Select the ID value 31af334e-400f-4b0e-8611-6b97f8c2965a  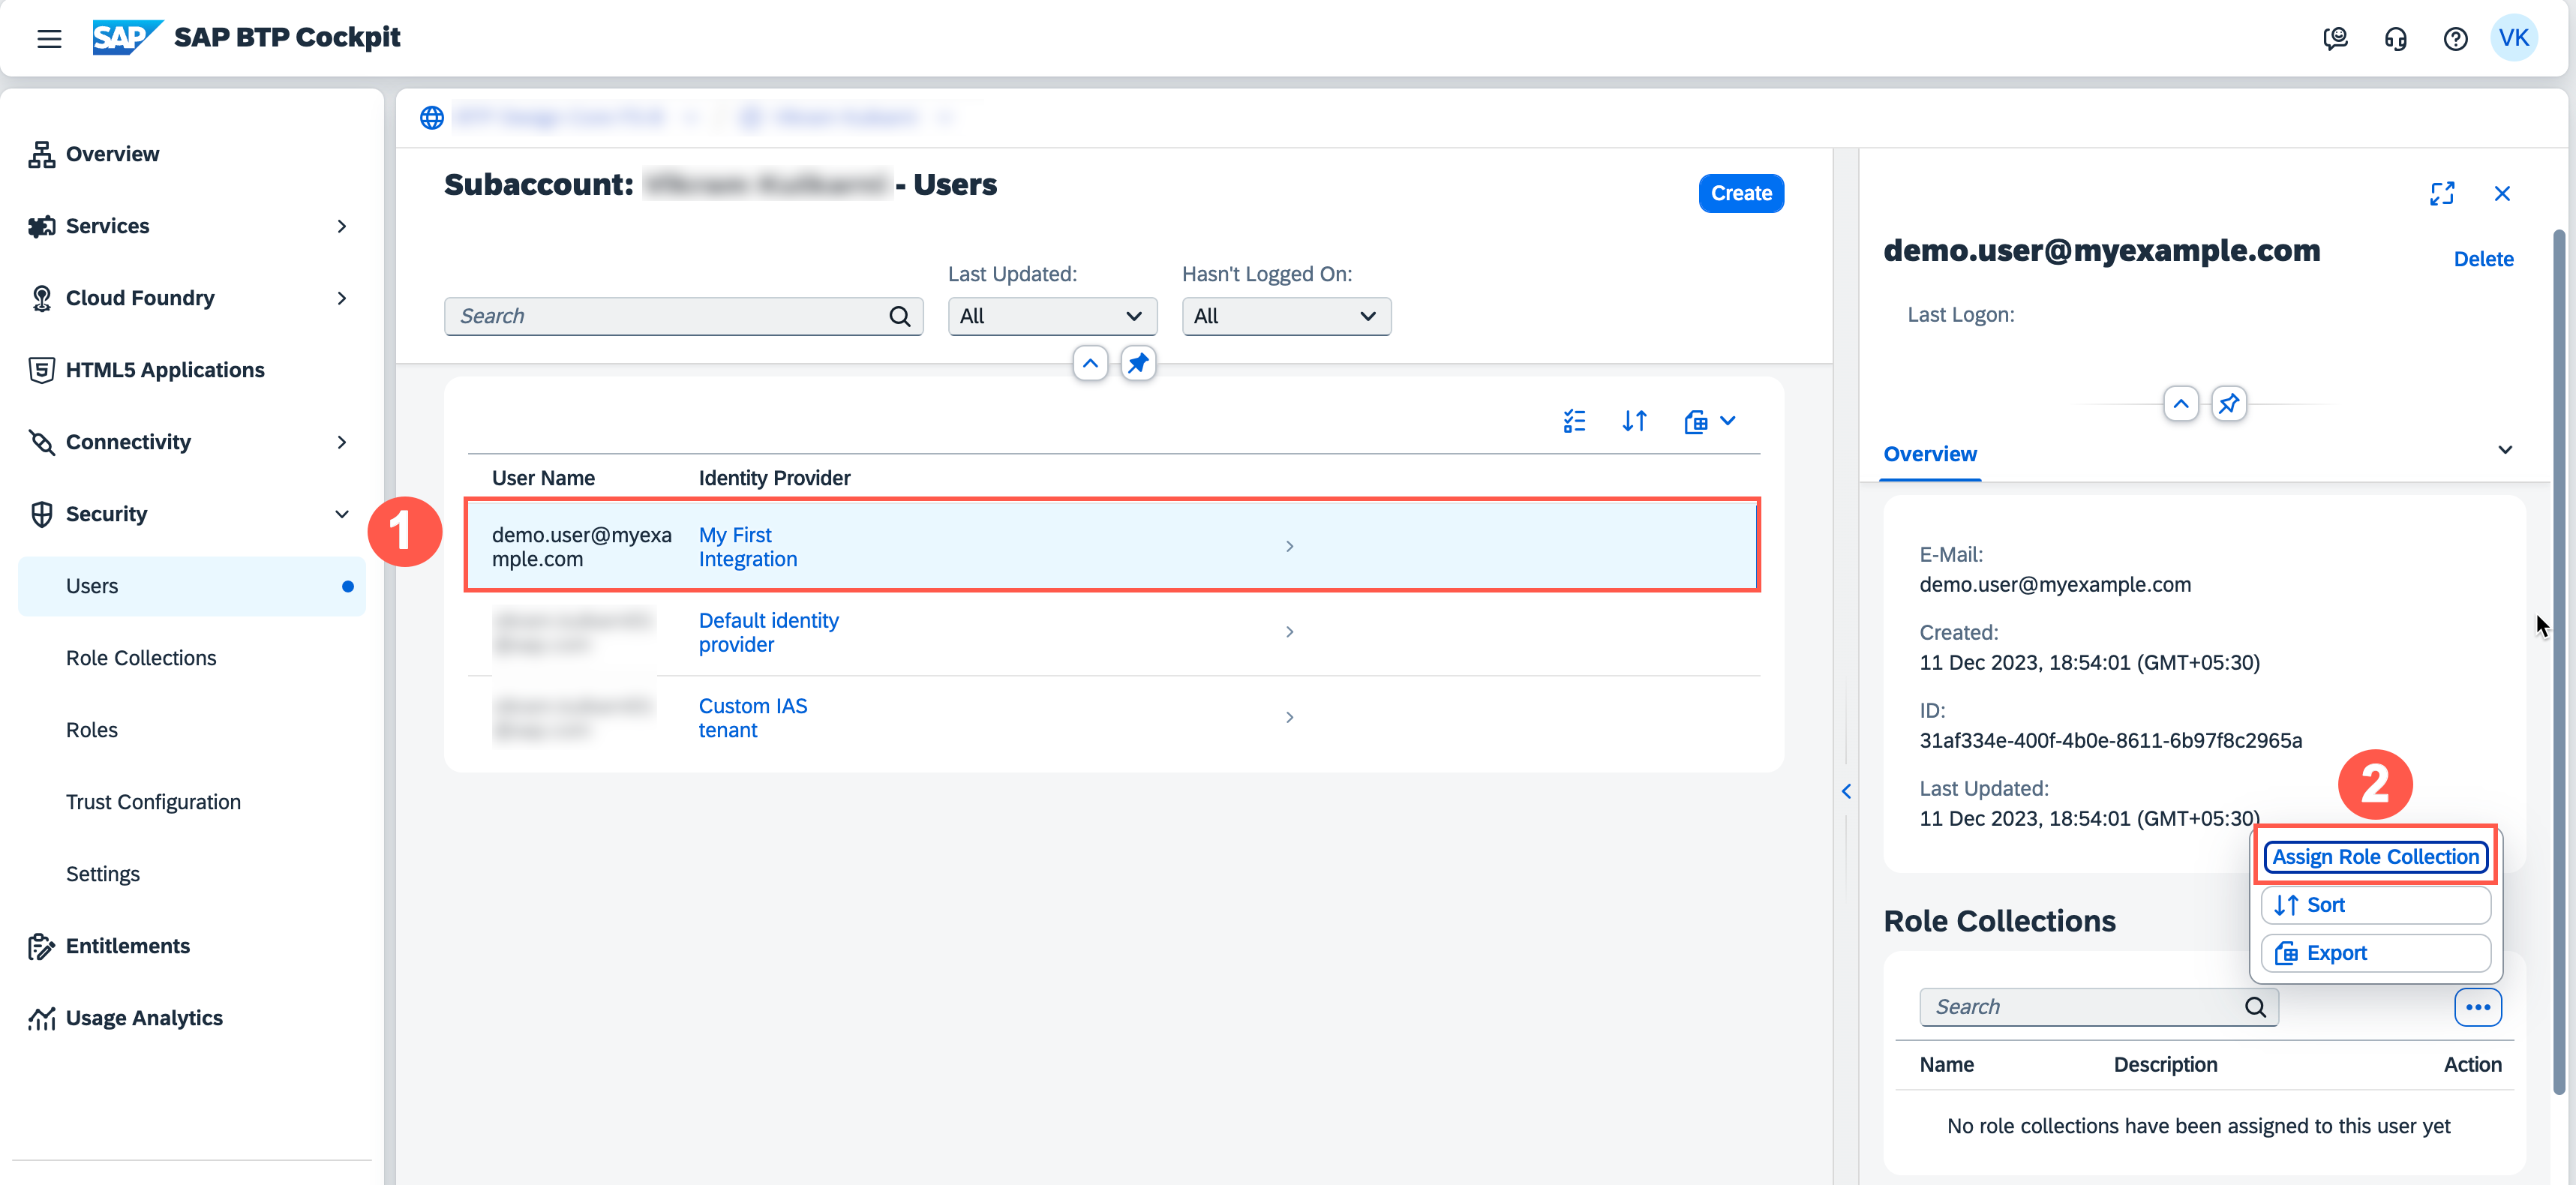2110,740
